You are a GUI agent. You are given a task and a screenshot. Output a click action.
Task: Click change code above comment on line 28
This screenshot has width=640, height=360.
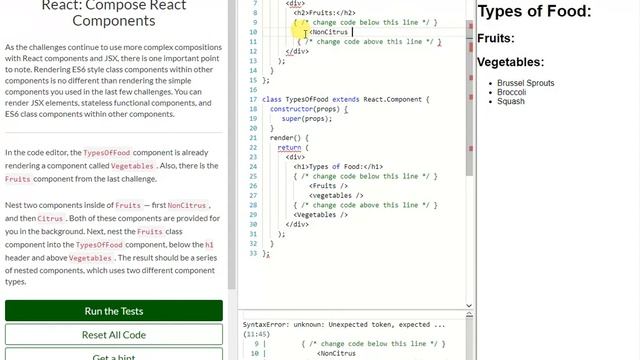click(365, 205)
